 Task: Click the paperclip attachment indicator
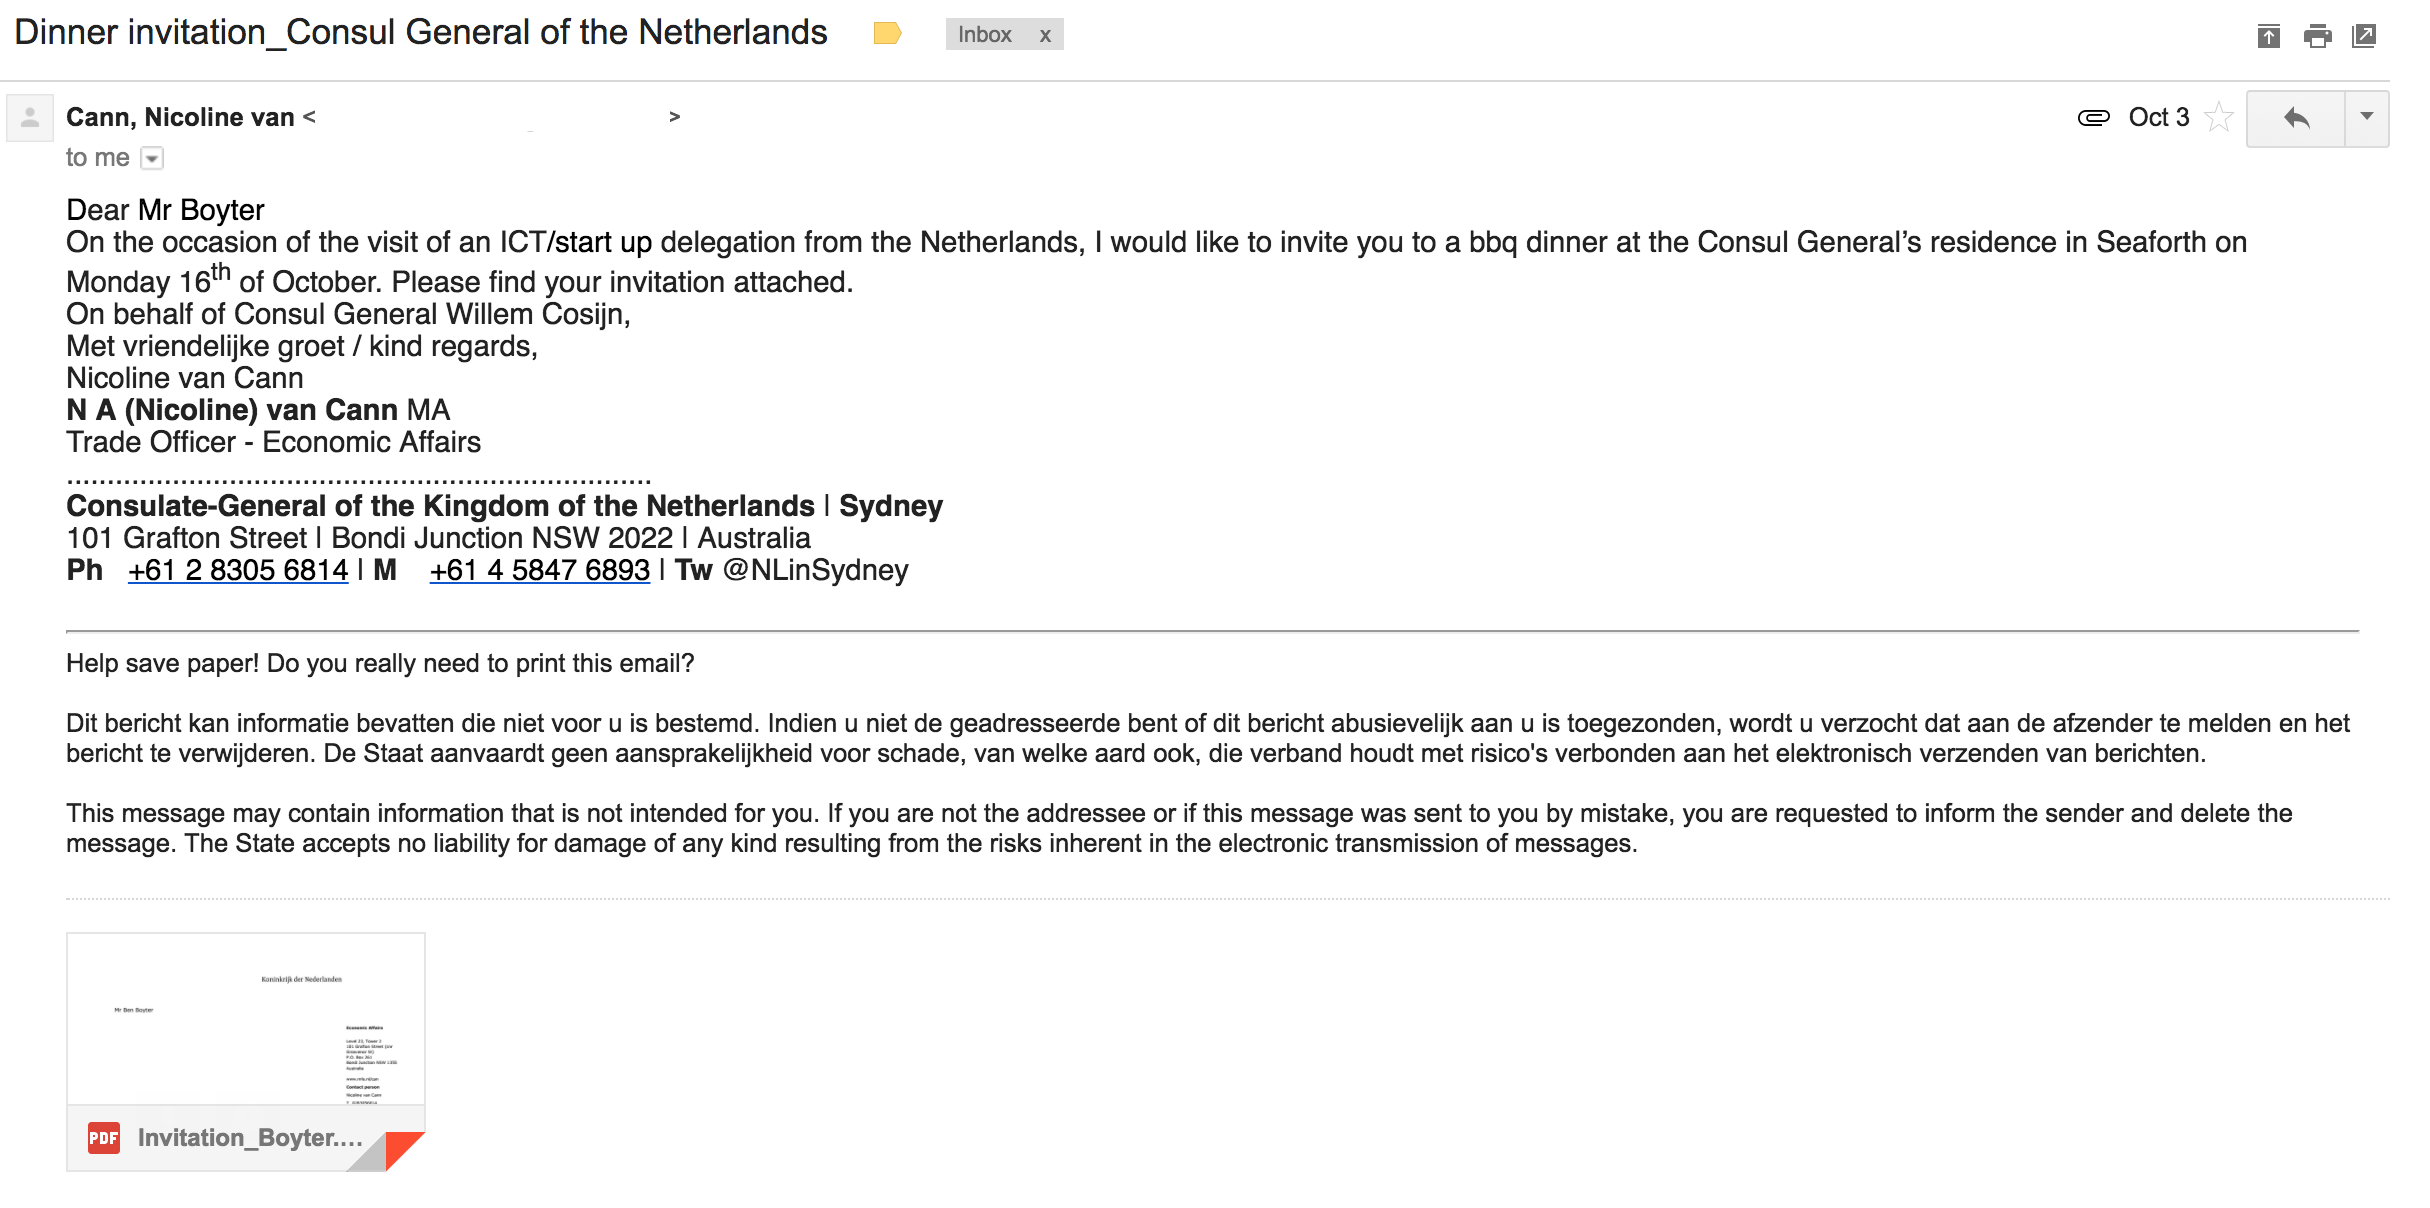(2093, 118)
